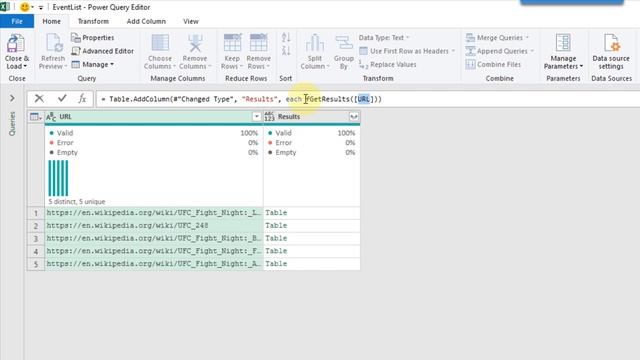The width and height of the screenshot is (640, 360).
Task: Sort ascending with the A-Z icon
Action: 286,38
